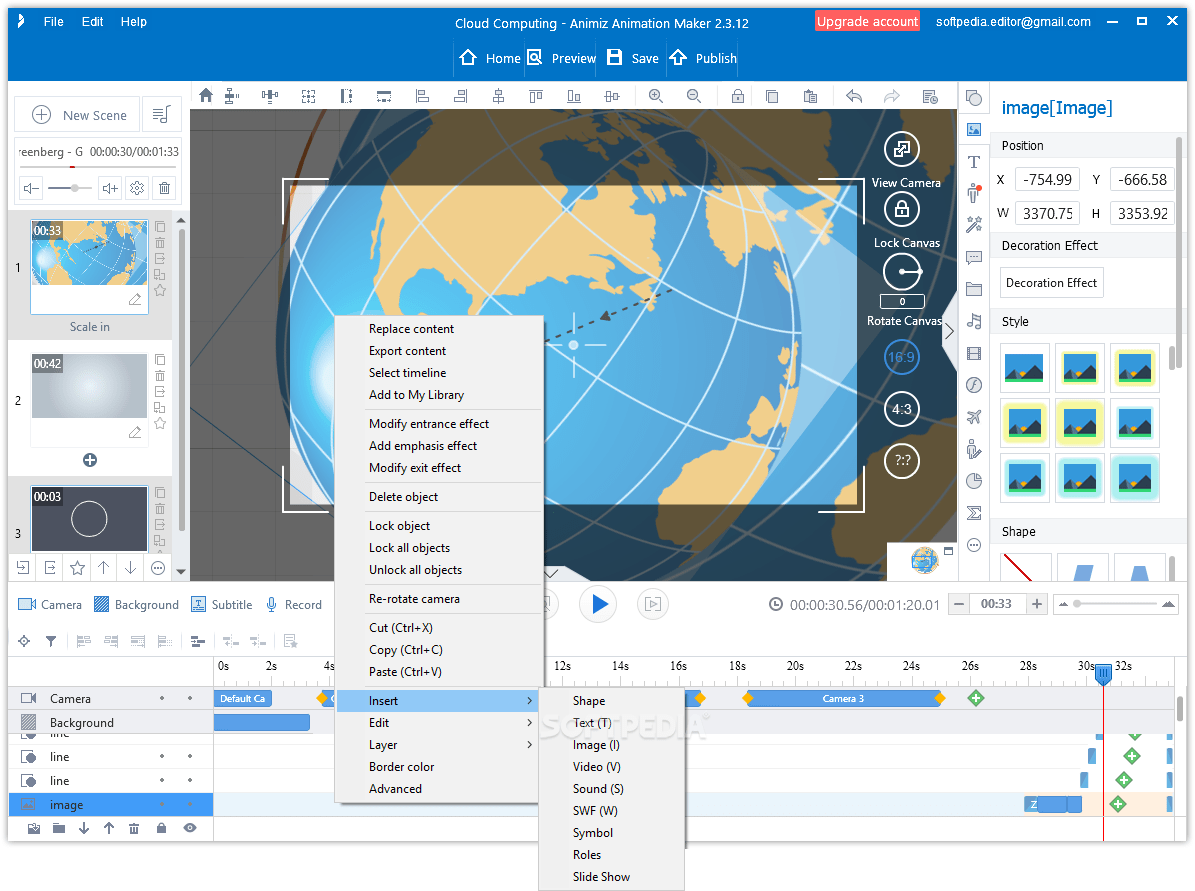The height and width of the screenshot is (891, 1195).
Task: Toggle layer visibility eye icon at bottom
Action: (190, 829)
